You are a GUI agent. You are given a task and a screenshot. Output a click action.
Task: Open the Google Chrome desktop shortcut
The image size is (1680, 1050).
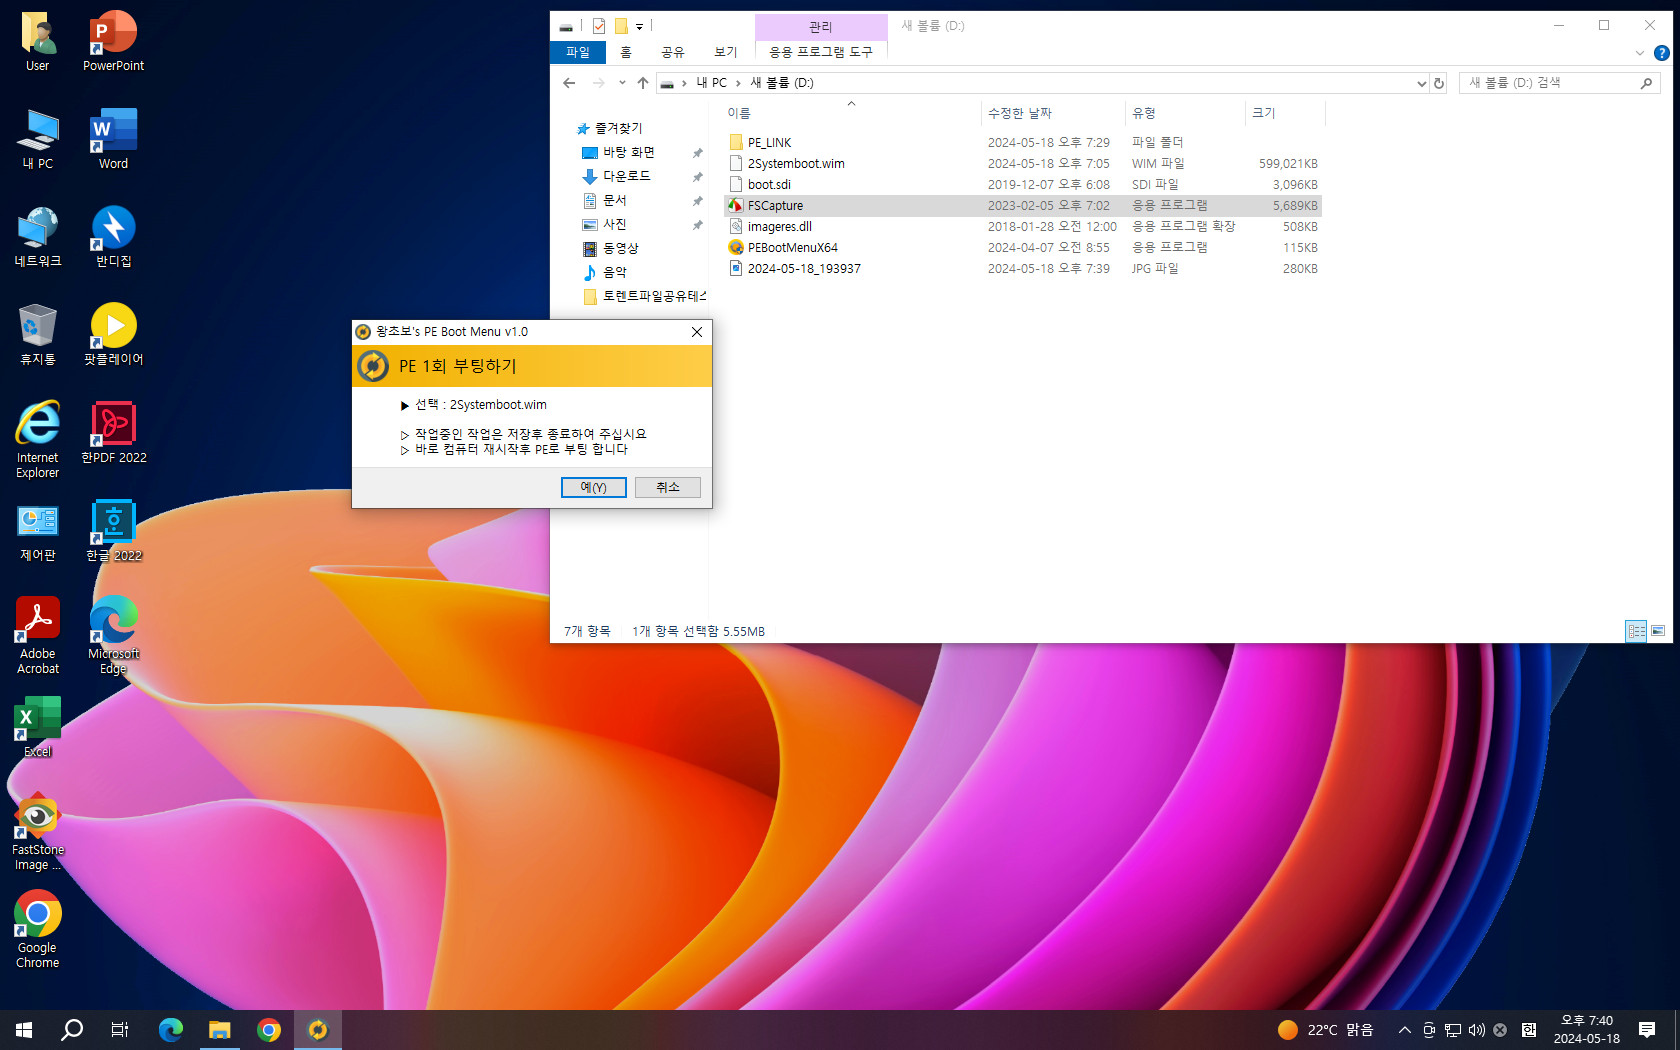38,931
